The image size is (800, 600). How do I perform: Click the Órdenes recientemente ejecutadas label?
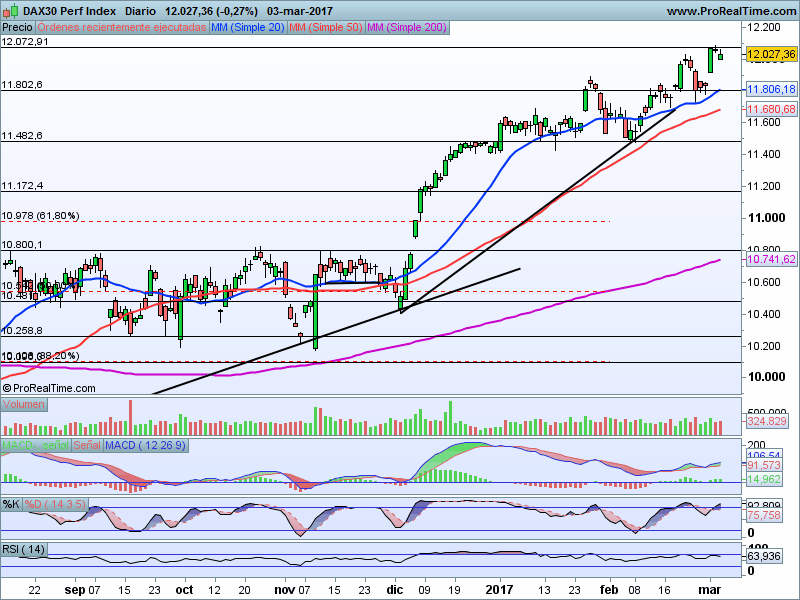tap(122, 28)
